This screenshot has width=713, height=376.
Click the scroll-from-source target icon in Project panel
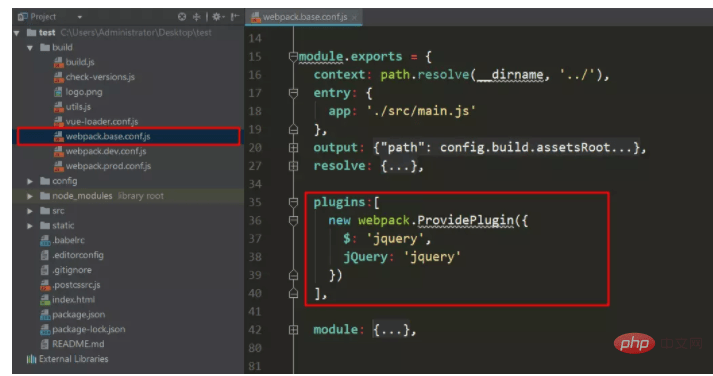tap(182, 17)
